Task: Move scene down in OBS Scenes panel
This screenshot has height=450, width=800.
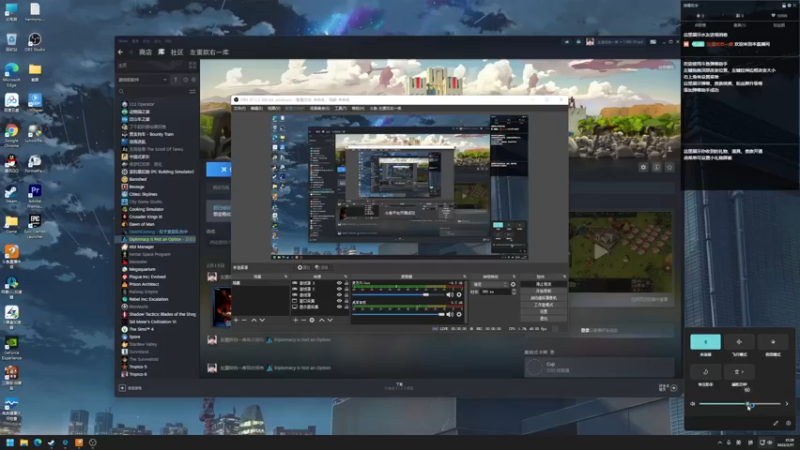Action: click(x=262, y=320)
